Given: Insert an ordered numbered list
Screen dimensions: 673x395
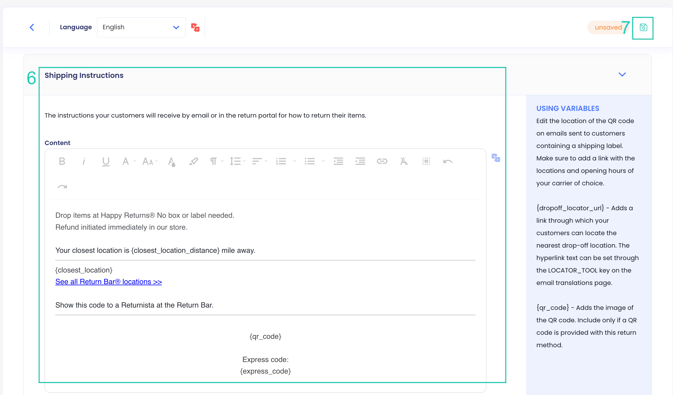Looking at the screenshot, I should pyautogui.click(x=281, y=161).
